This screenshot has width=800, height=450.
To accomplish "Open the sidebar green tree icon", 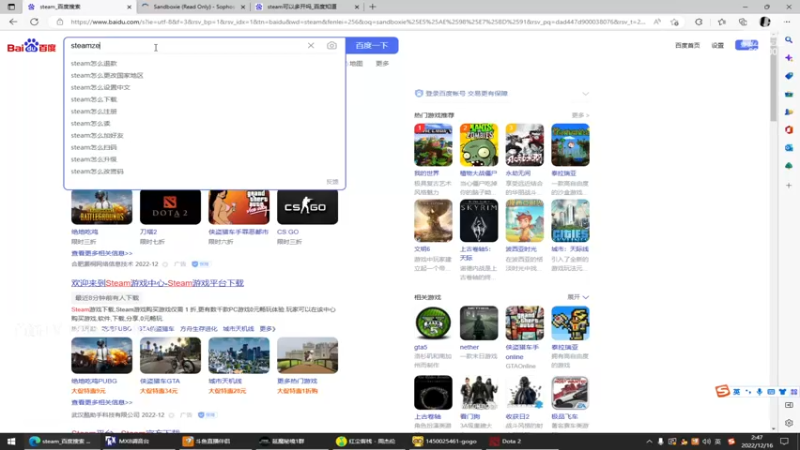I will coord(789,166).
